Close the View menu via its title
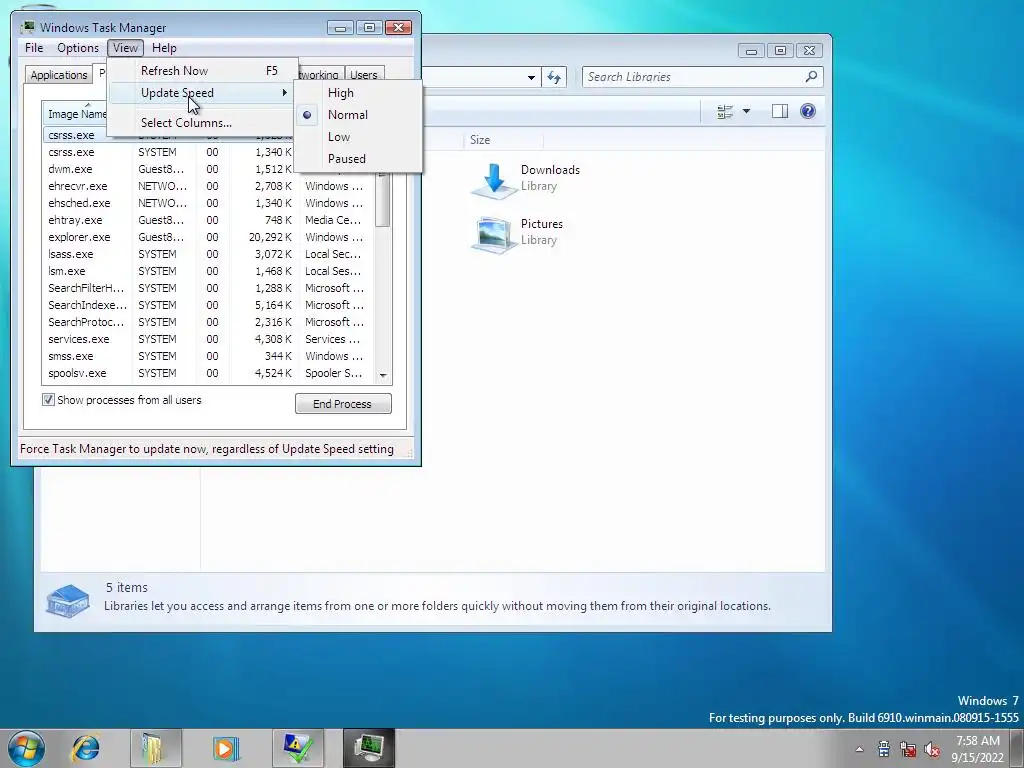The image size is (1024, 768). pyautogui.click(x=125, y=48)
